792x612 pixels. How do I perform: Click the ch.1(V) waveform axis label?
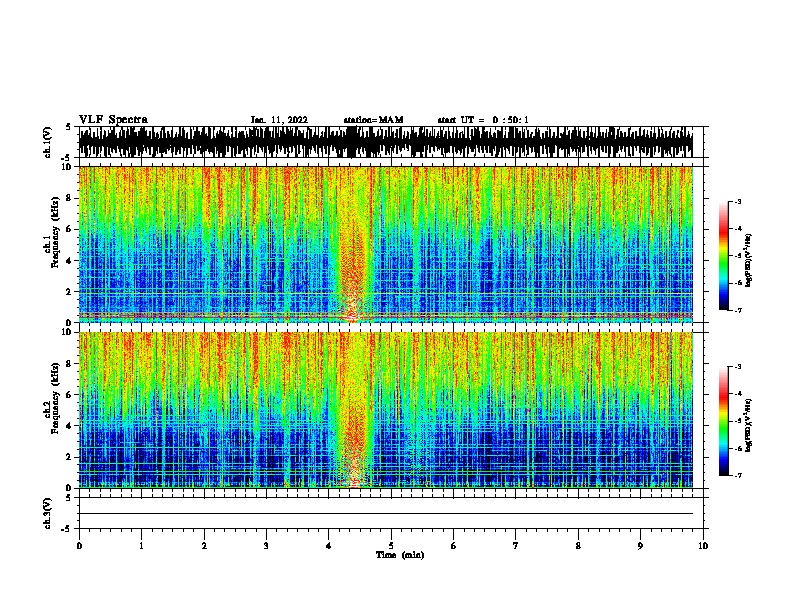click(x=48, y=142)
